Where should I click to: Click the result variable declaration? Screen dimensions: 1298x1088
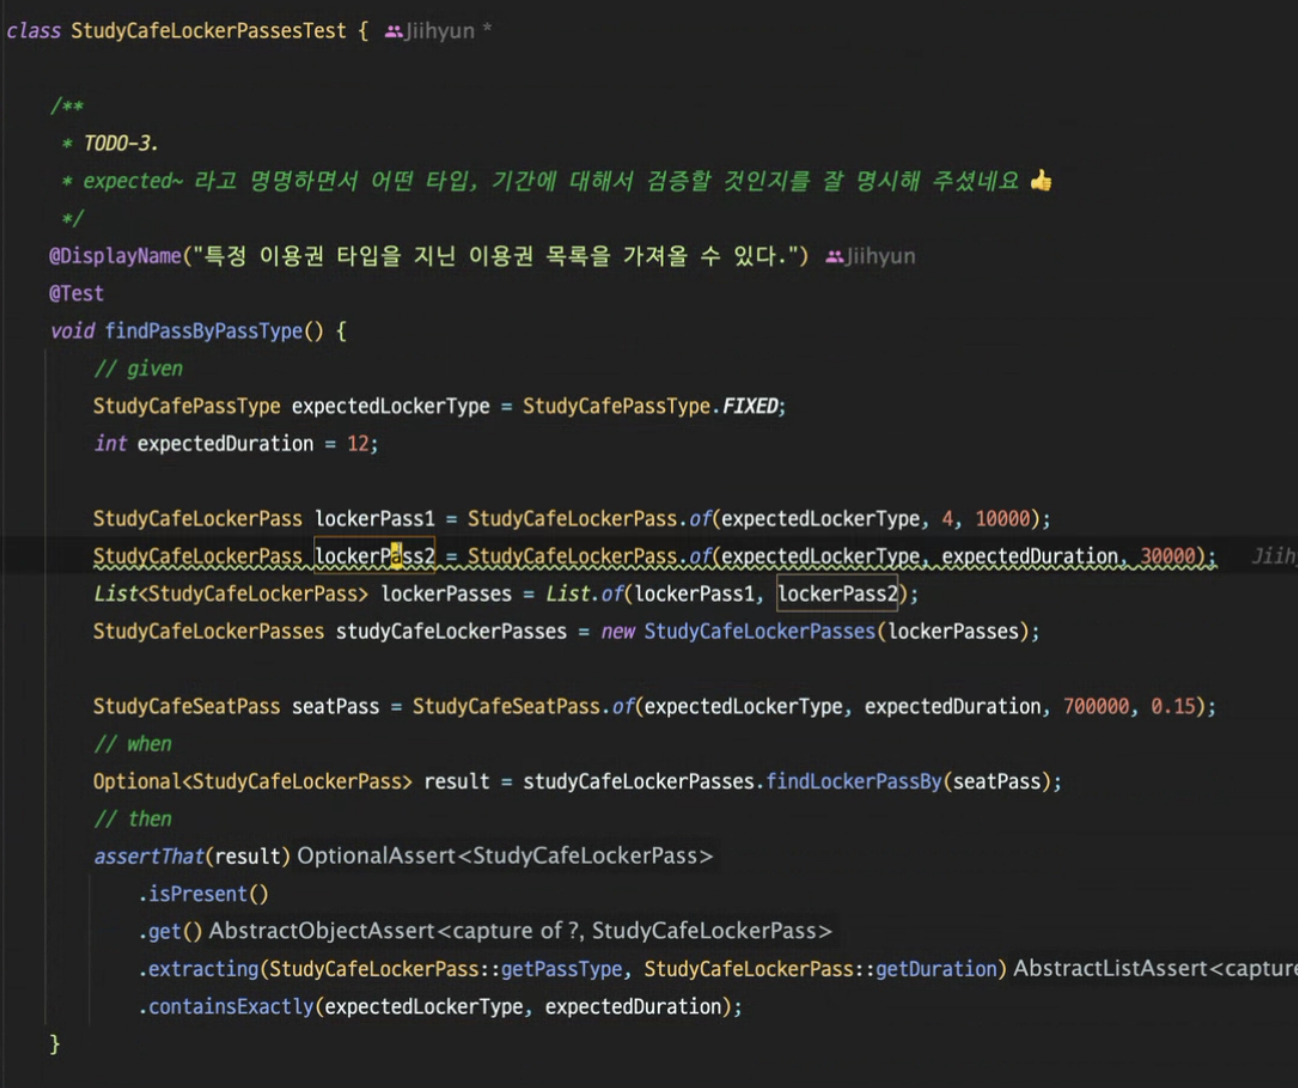click(x=457, y=782)
